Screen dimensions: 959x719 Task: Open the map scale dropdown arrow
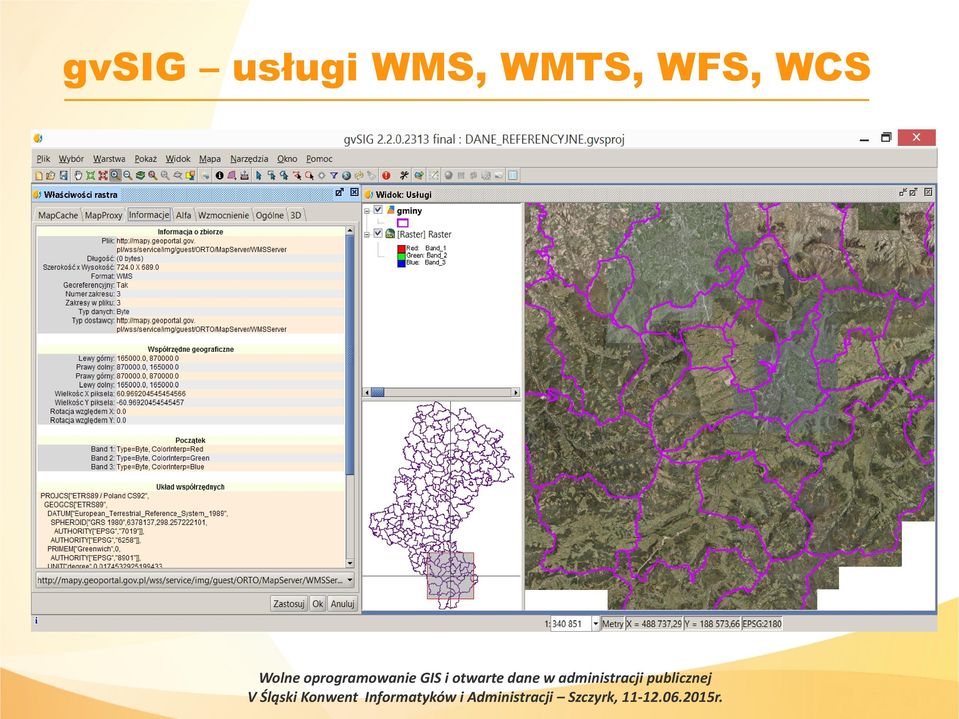point(596,624)
